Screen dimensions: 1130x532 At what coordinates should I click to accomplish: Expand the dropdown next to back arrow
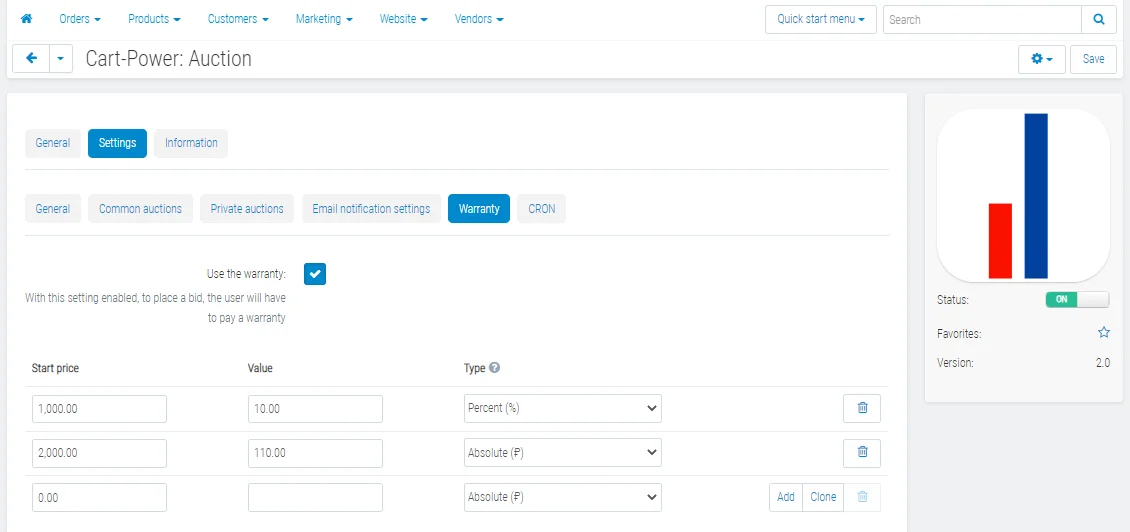click(x=61, y=58)
